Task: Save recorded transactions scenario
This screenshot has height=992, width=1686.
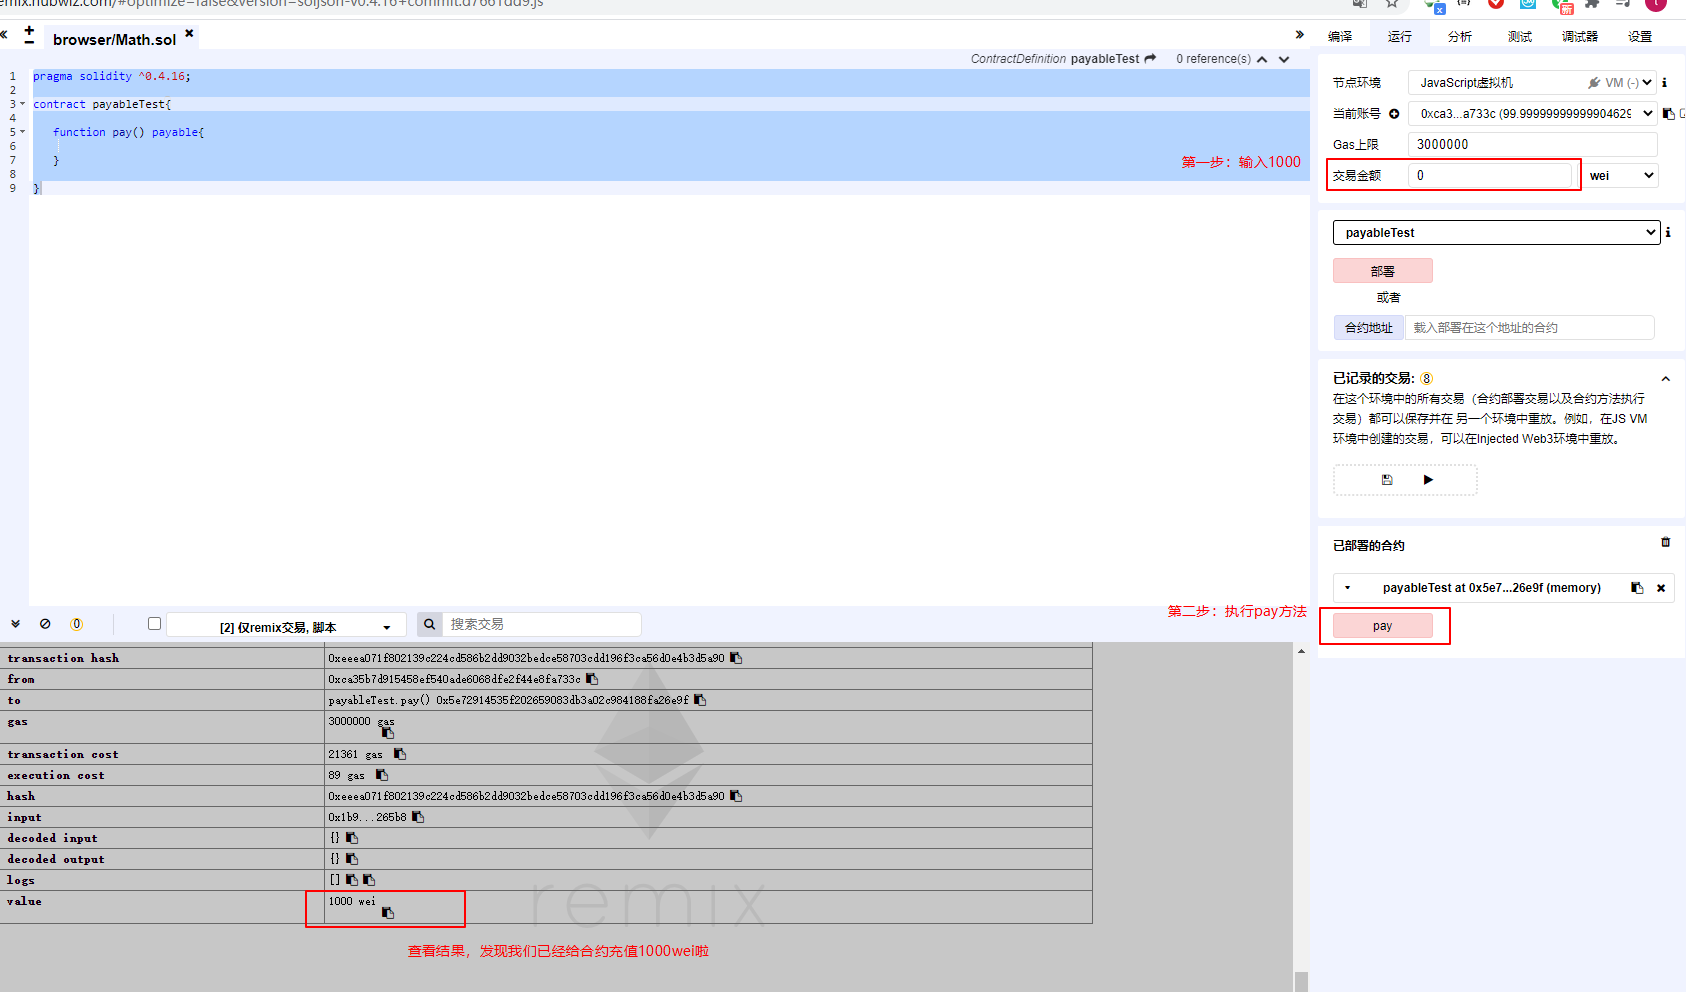Action: coord(1387,480)
